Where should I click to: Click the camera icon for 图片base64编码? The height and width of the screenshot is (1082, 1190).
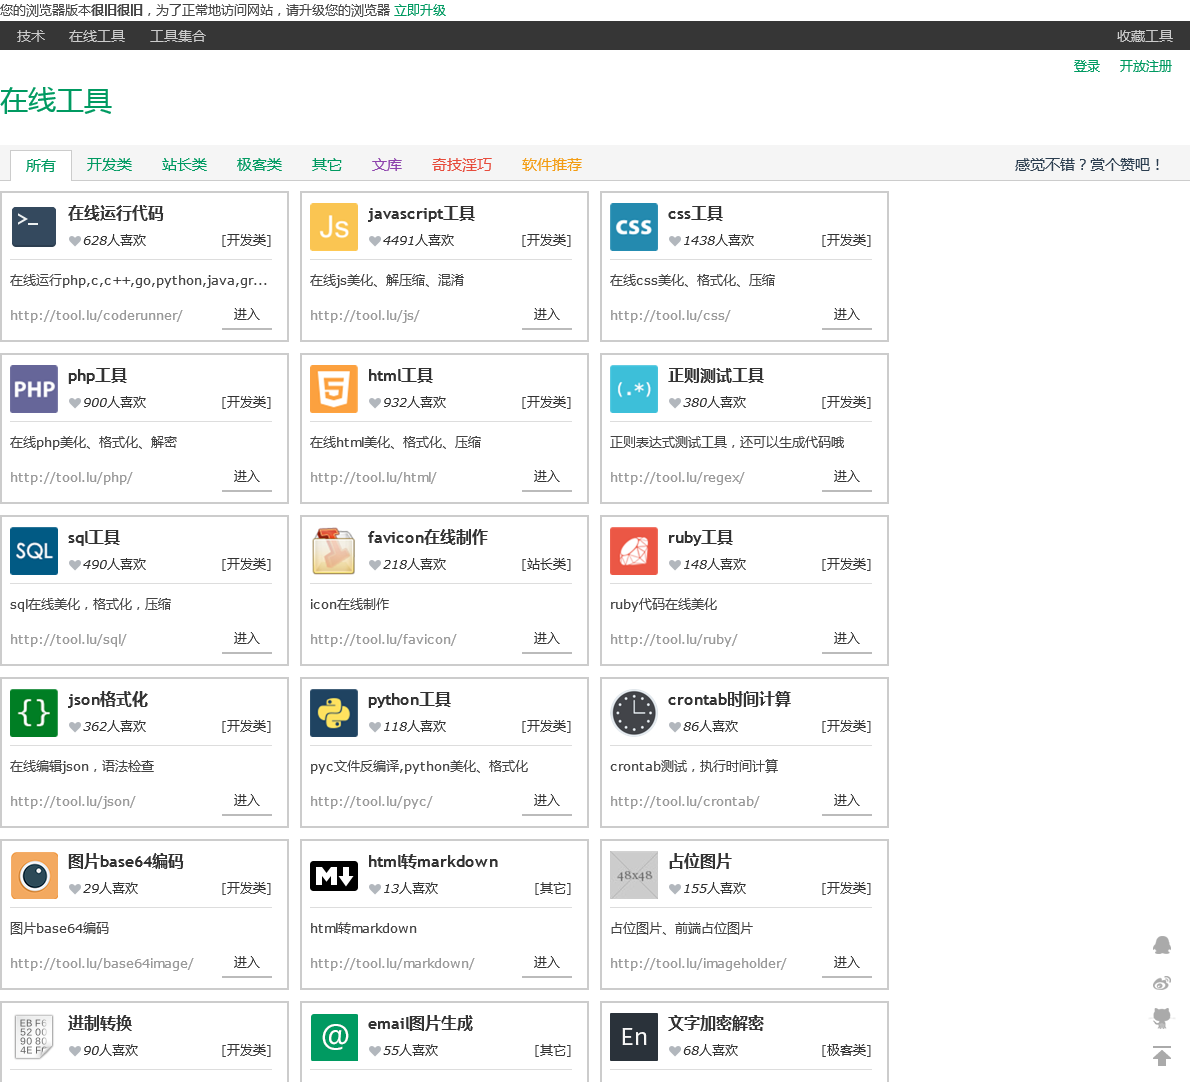pos(34,875)
